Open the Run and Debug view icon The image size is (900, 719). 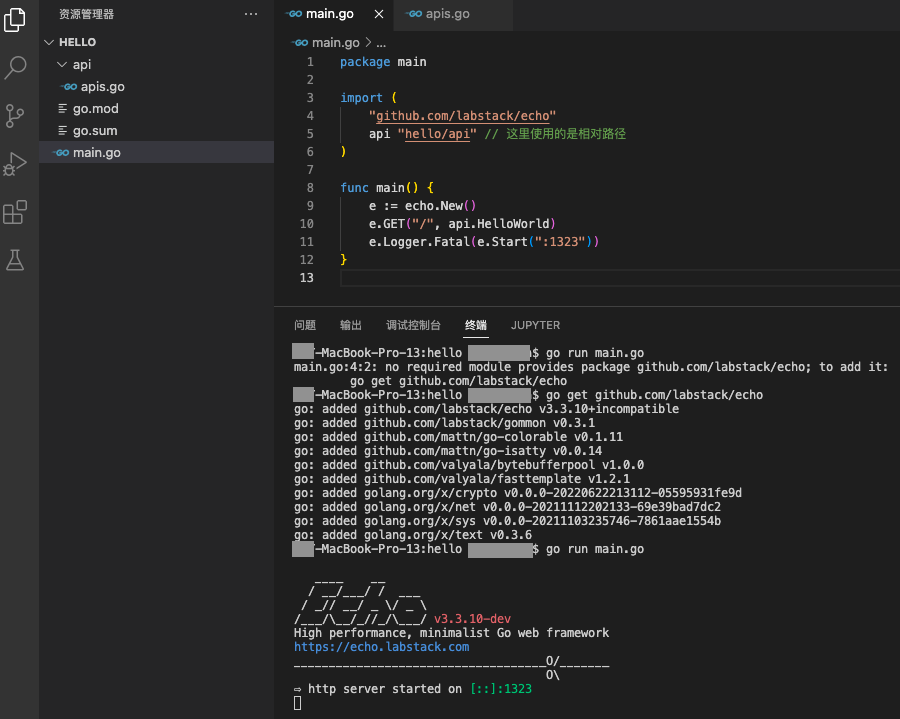(15, 164)
